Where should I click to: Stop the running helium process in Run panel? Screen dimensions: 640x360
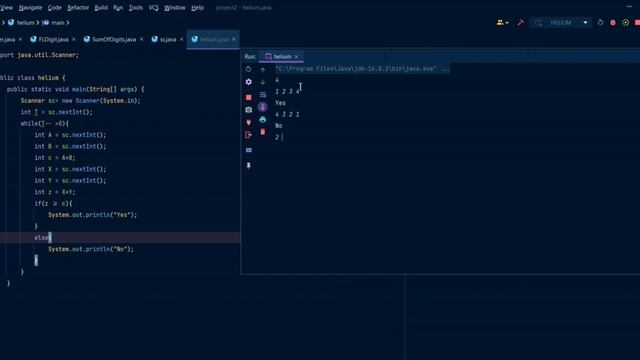click(248, 97)
